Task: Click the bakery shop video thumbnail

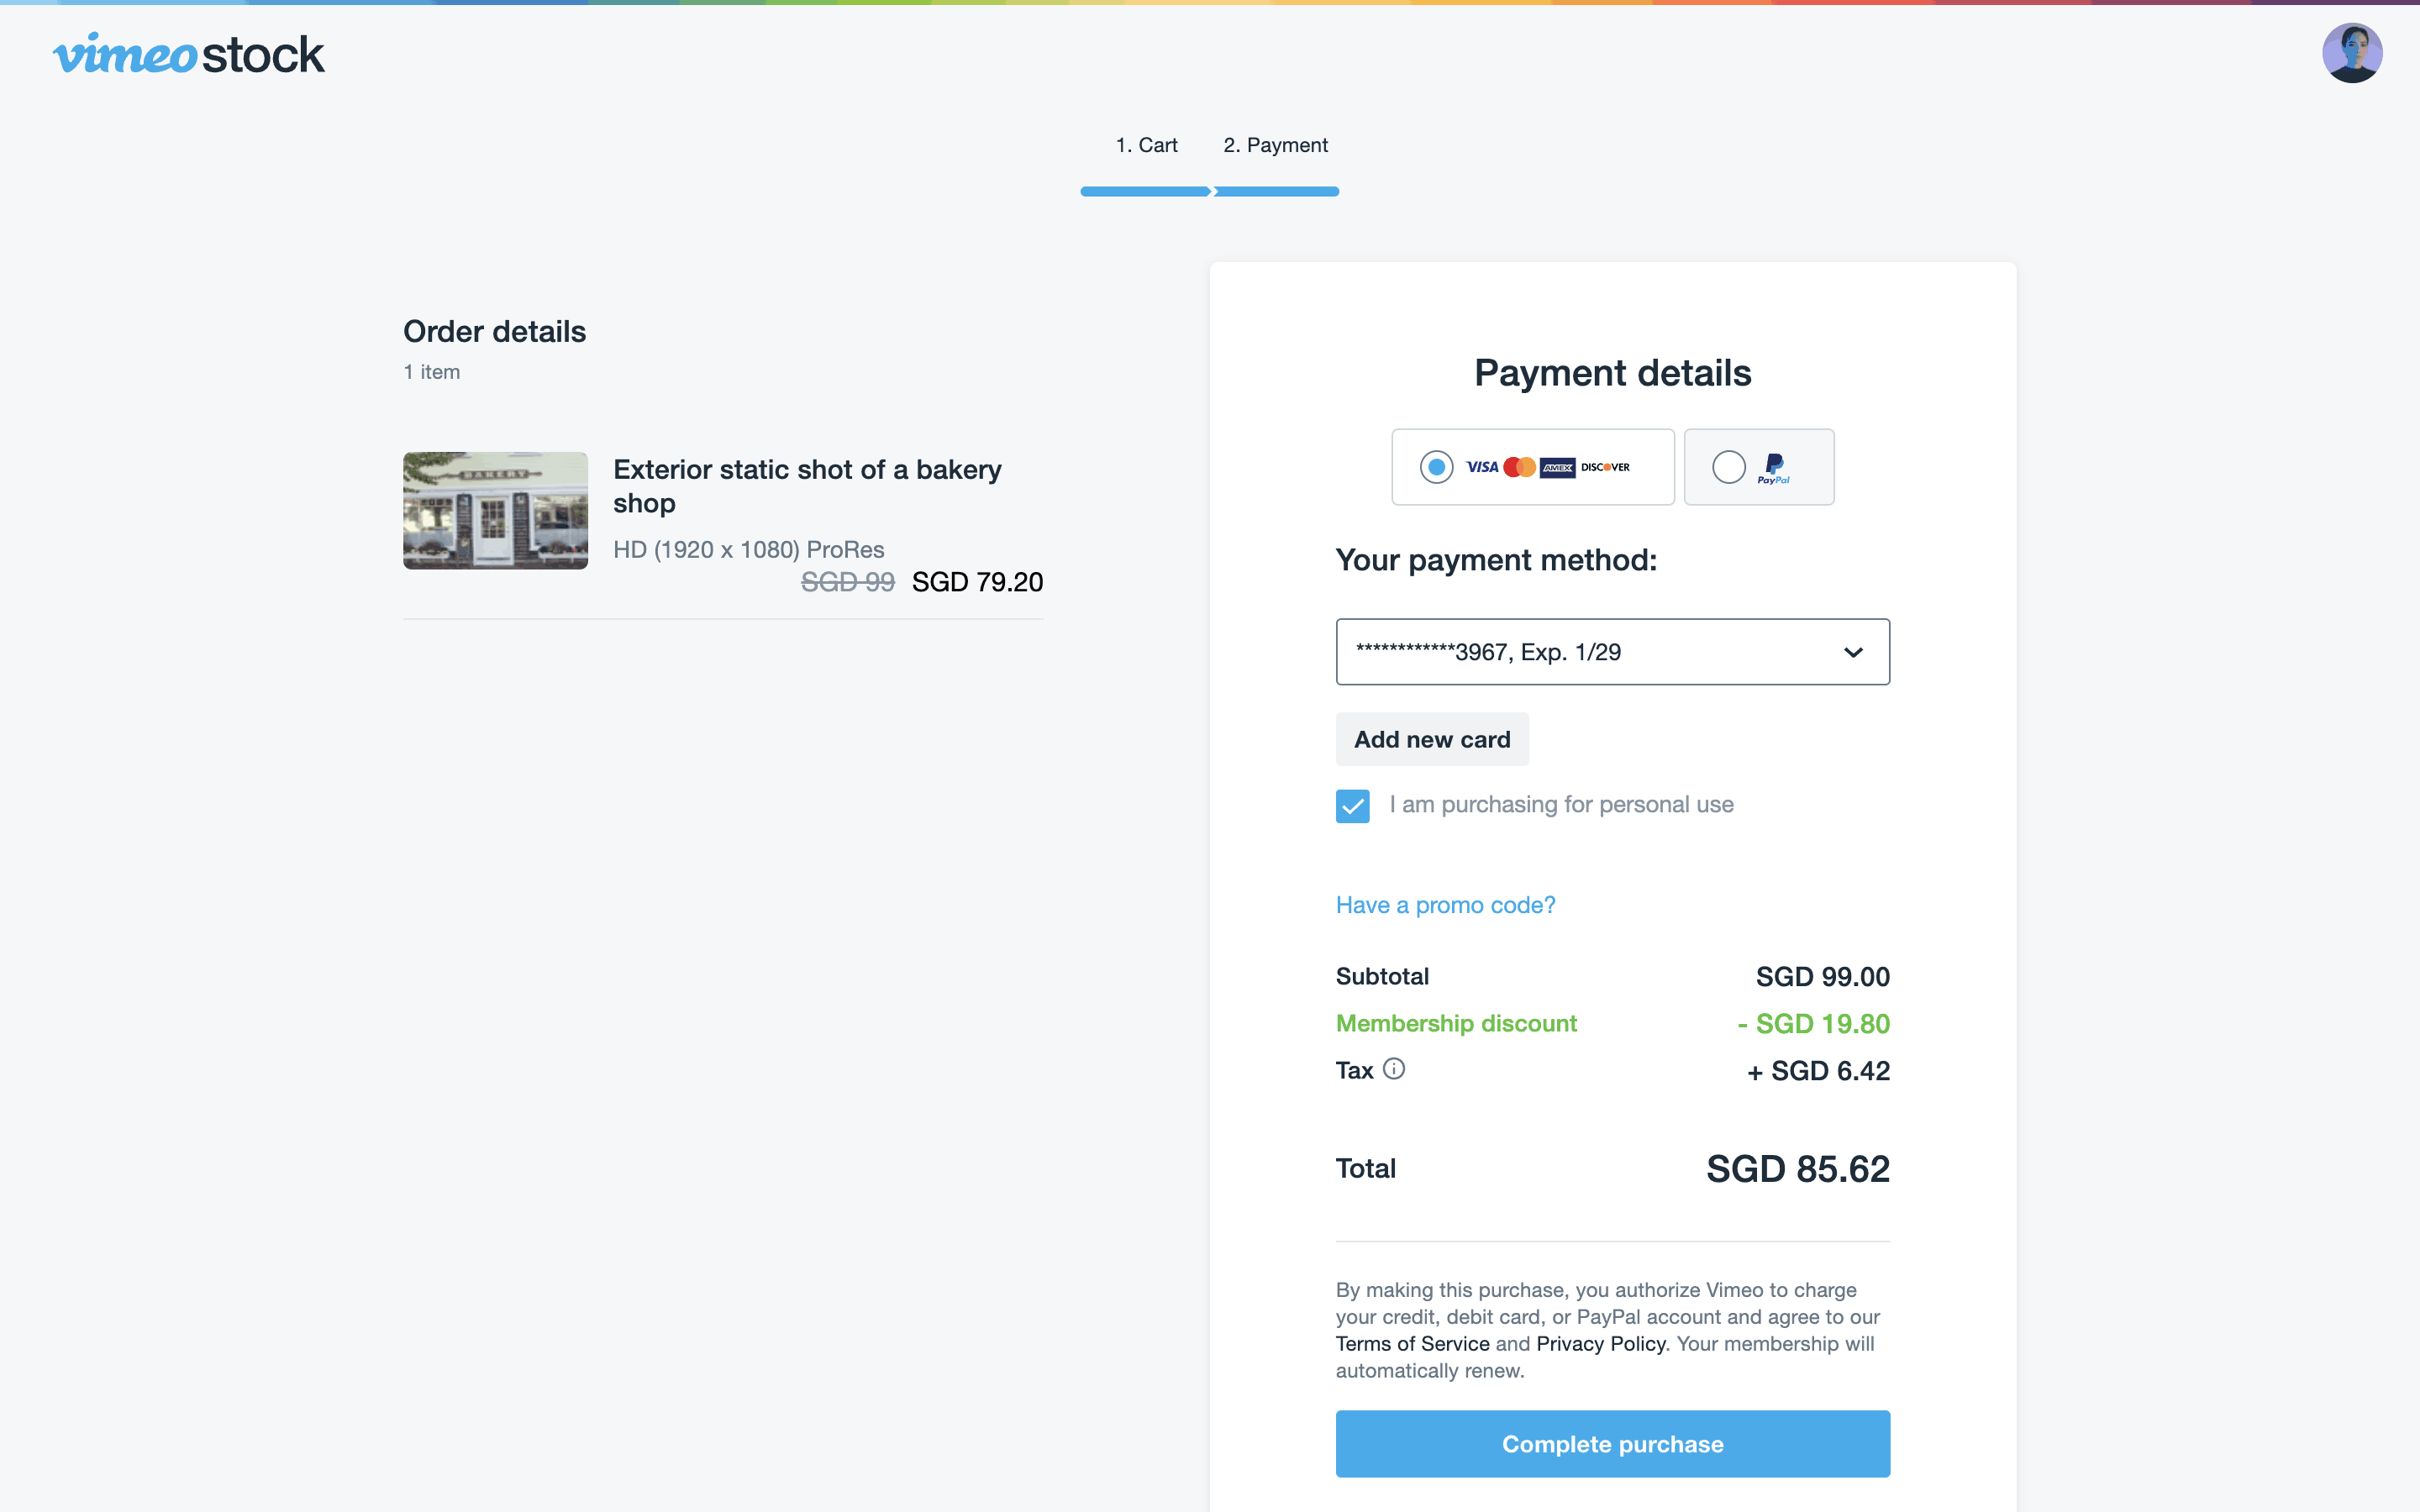Action: click(x=495, y=510)
